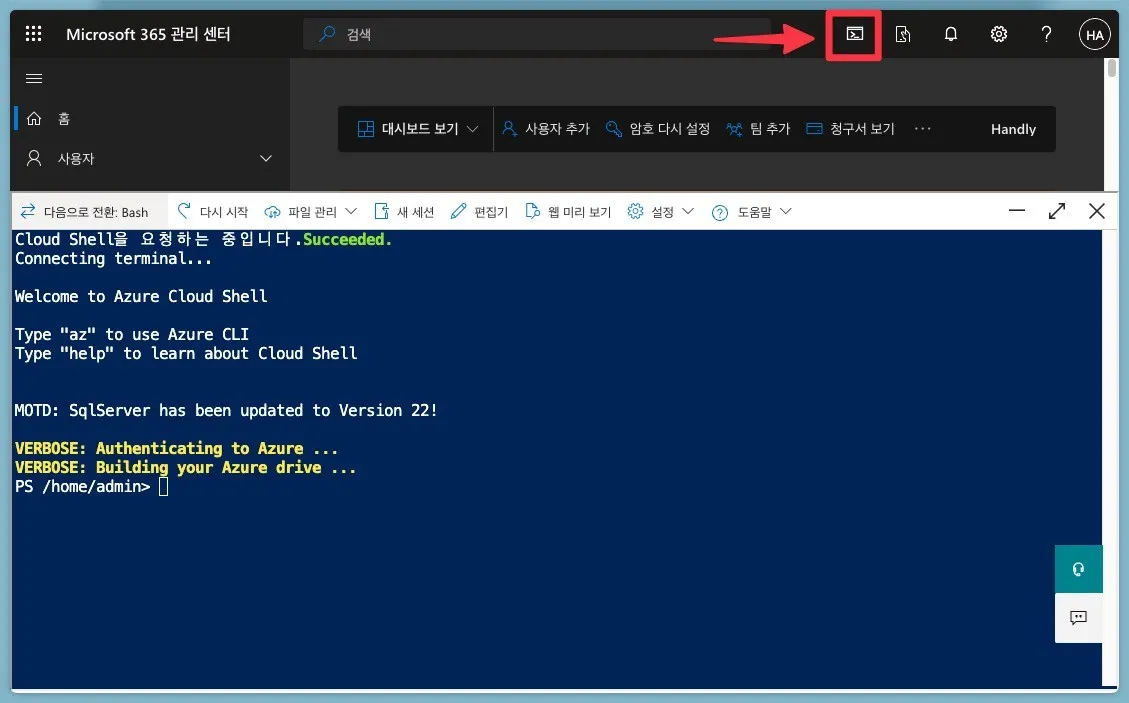
Task: Open the feedback chat button
Action: click(1078, 617)
